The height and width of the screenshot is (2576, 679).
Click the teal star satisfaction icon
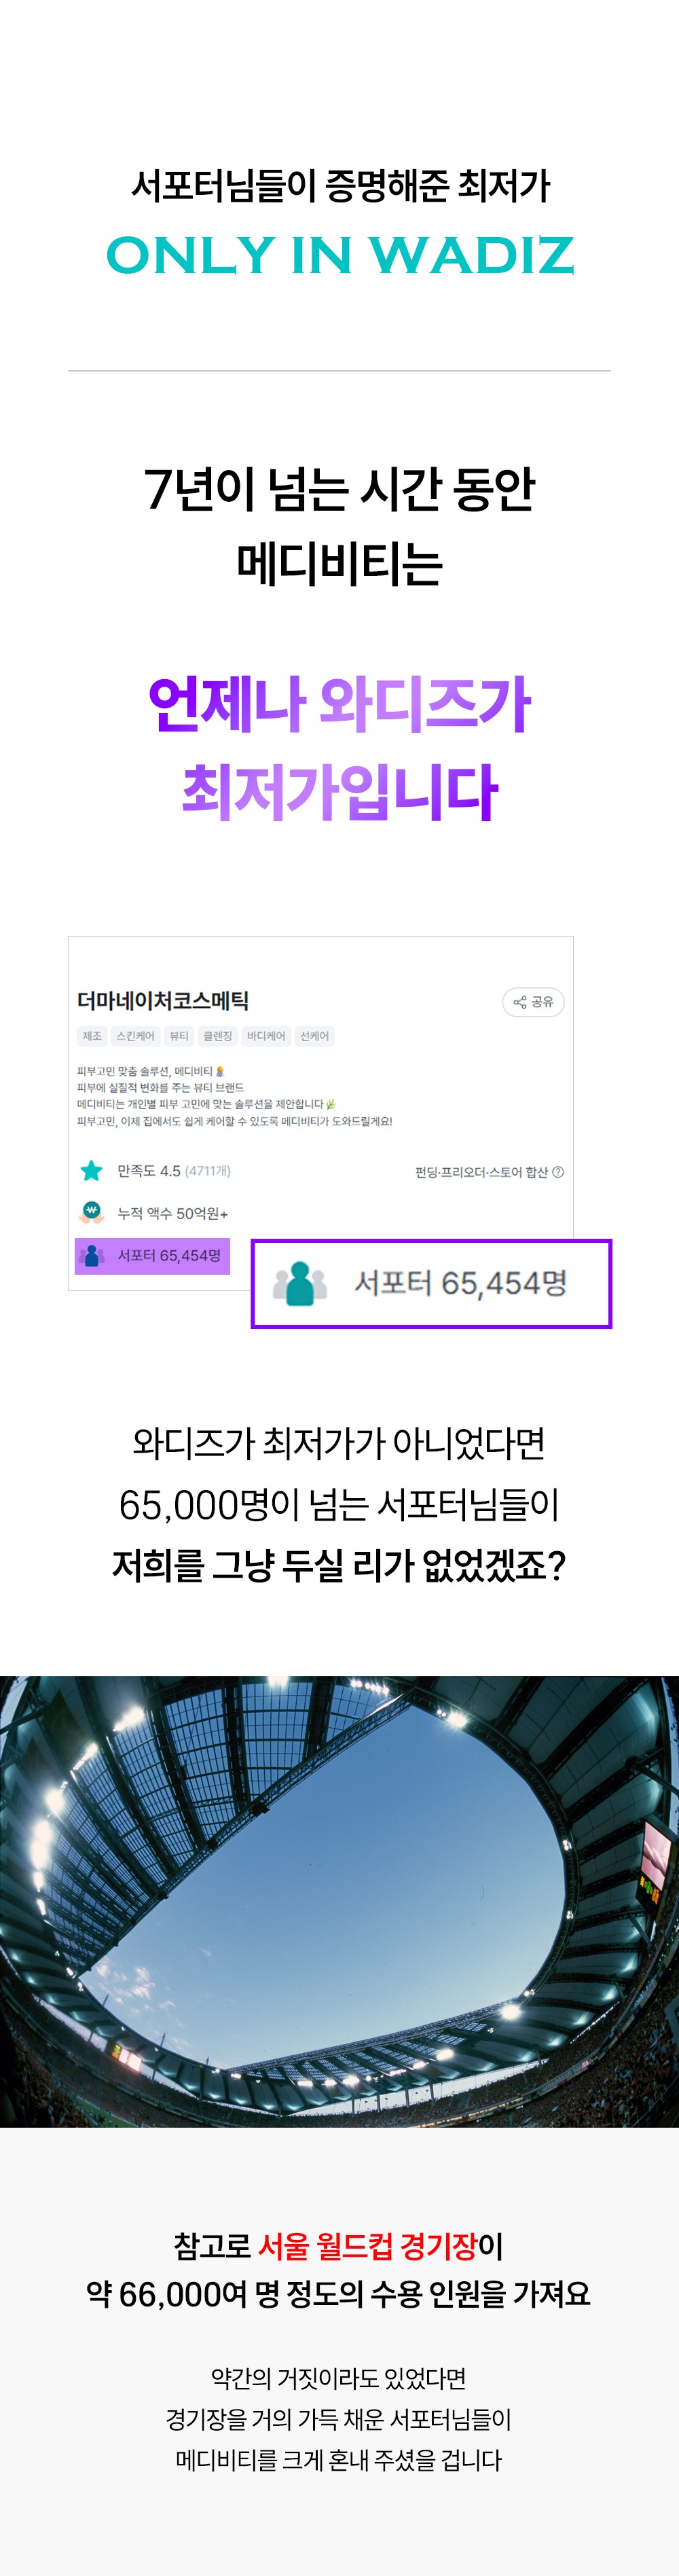(91, 1171)
